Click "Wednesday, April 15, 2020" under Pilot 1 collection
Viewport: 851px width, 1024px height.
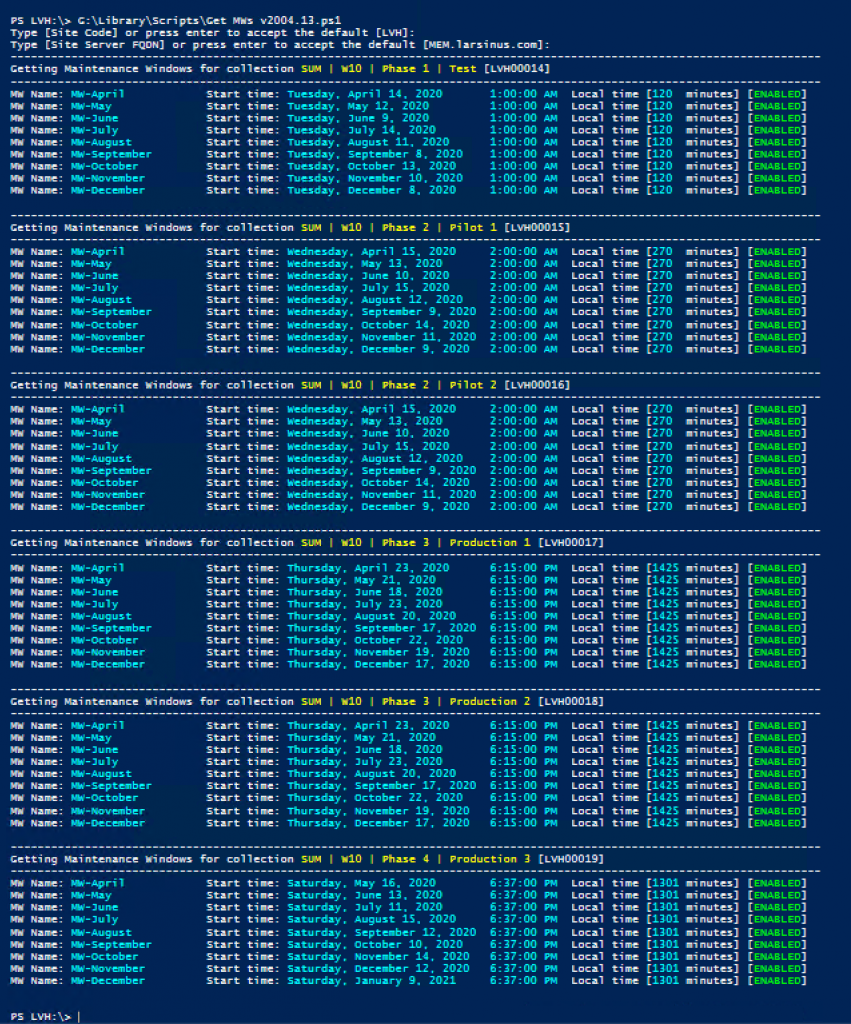click(x=372, y=251)
